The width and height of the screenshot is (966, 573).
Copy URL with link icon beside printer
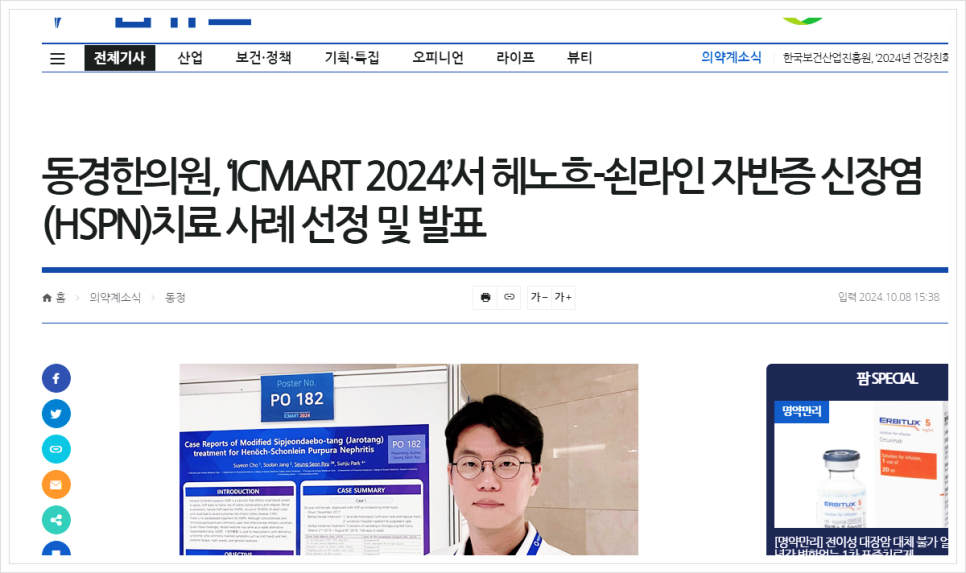(x=509, y=298)
